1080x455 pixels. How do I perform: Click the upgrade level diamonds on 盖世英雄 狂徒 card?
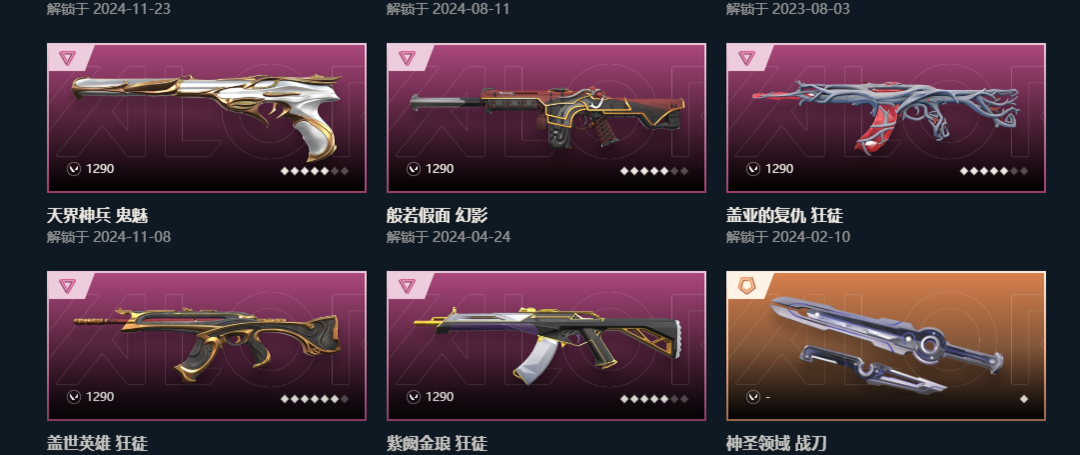click(314, 399)
